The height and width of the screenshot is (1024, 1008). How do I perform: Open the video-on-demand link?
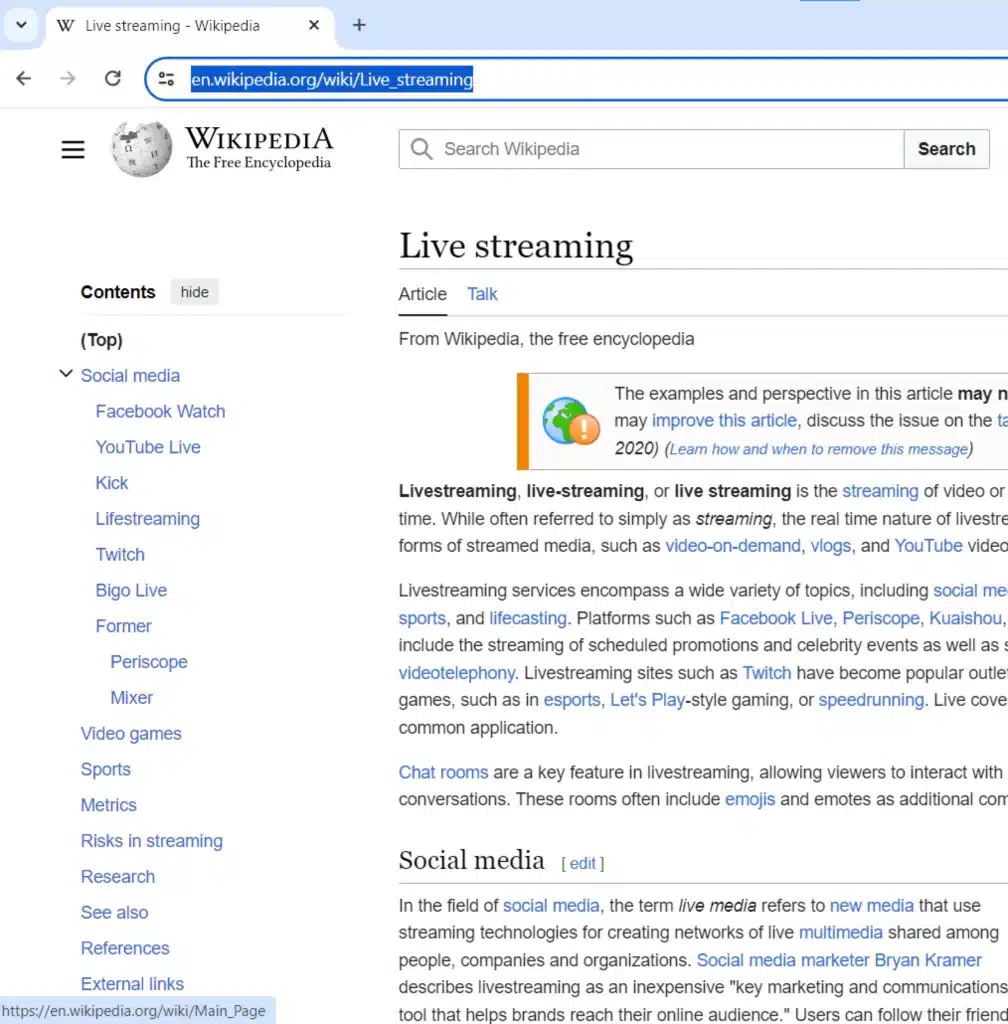tap(732, 546)
